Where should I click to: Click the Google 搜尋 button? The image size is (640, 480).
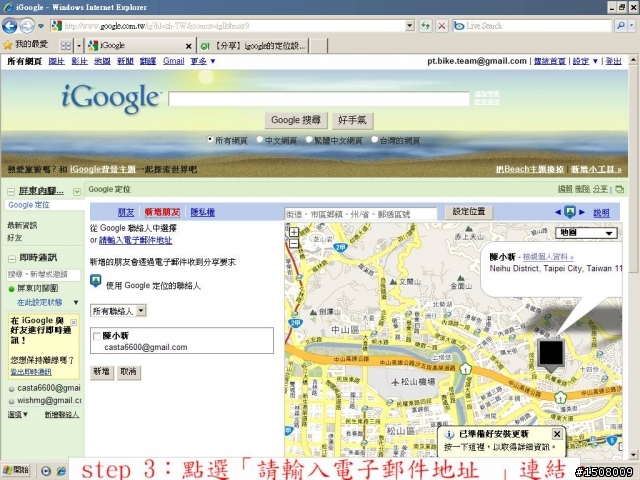pos(296,120)
